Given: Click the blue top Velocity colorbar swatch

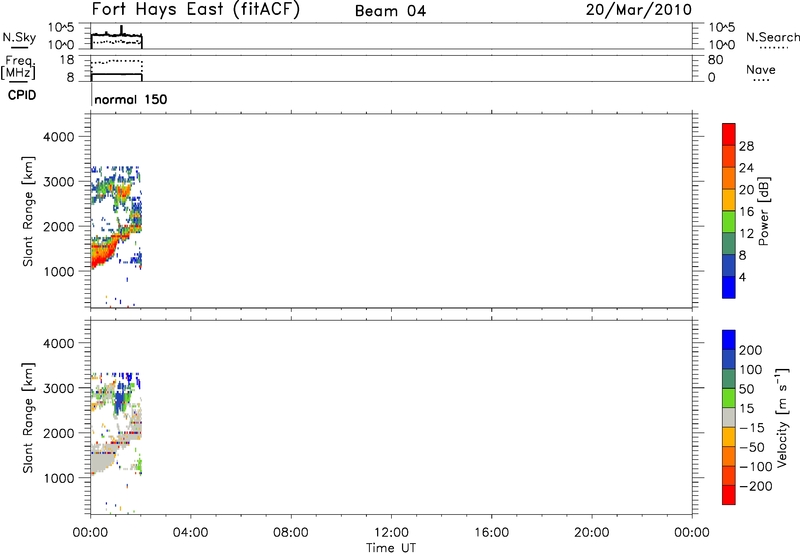Looking at the screenshot, I should click(x=729, y=340).
